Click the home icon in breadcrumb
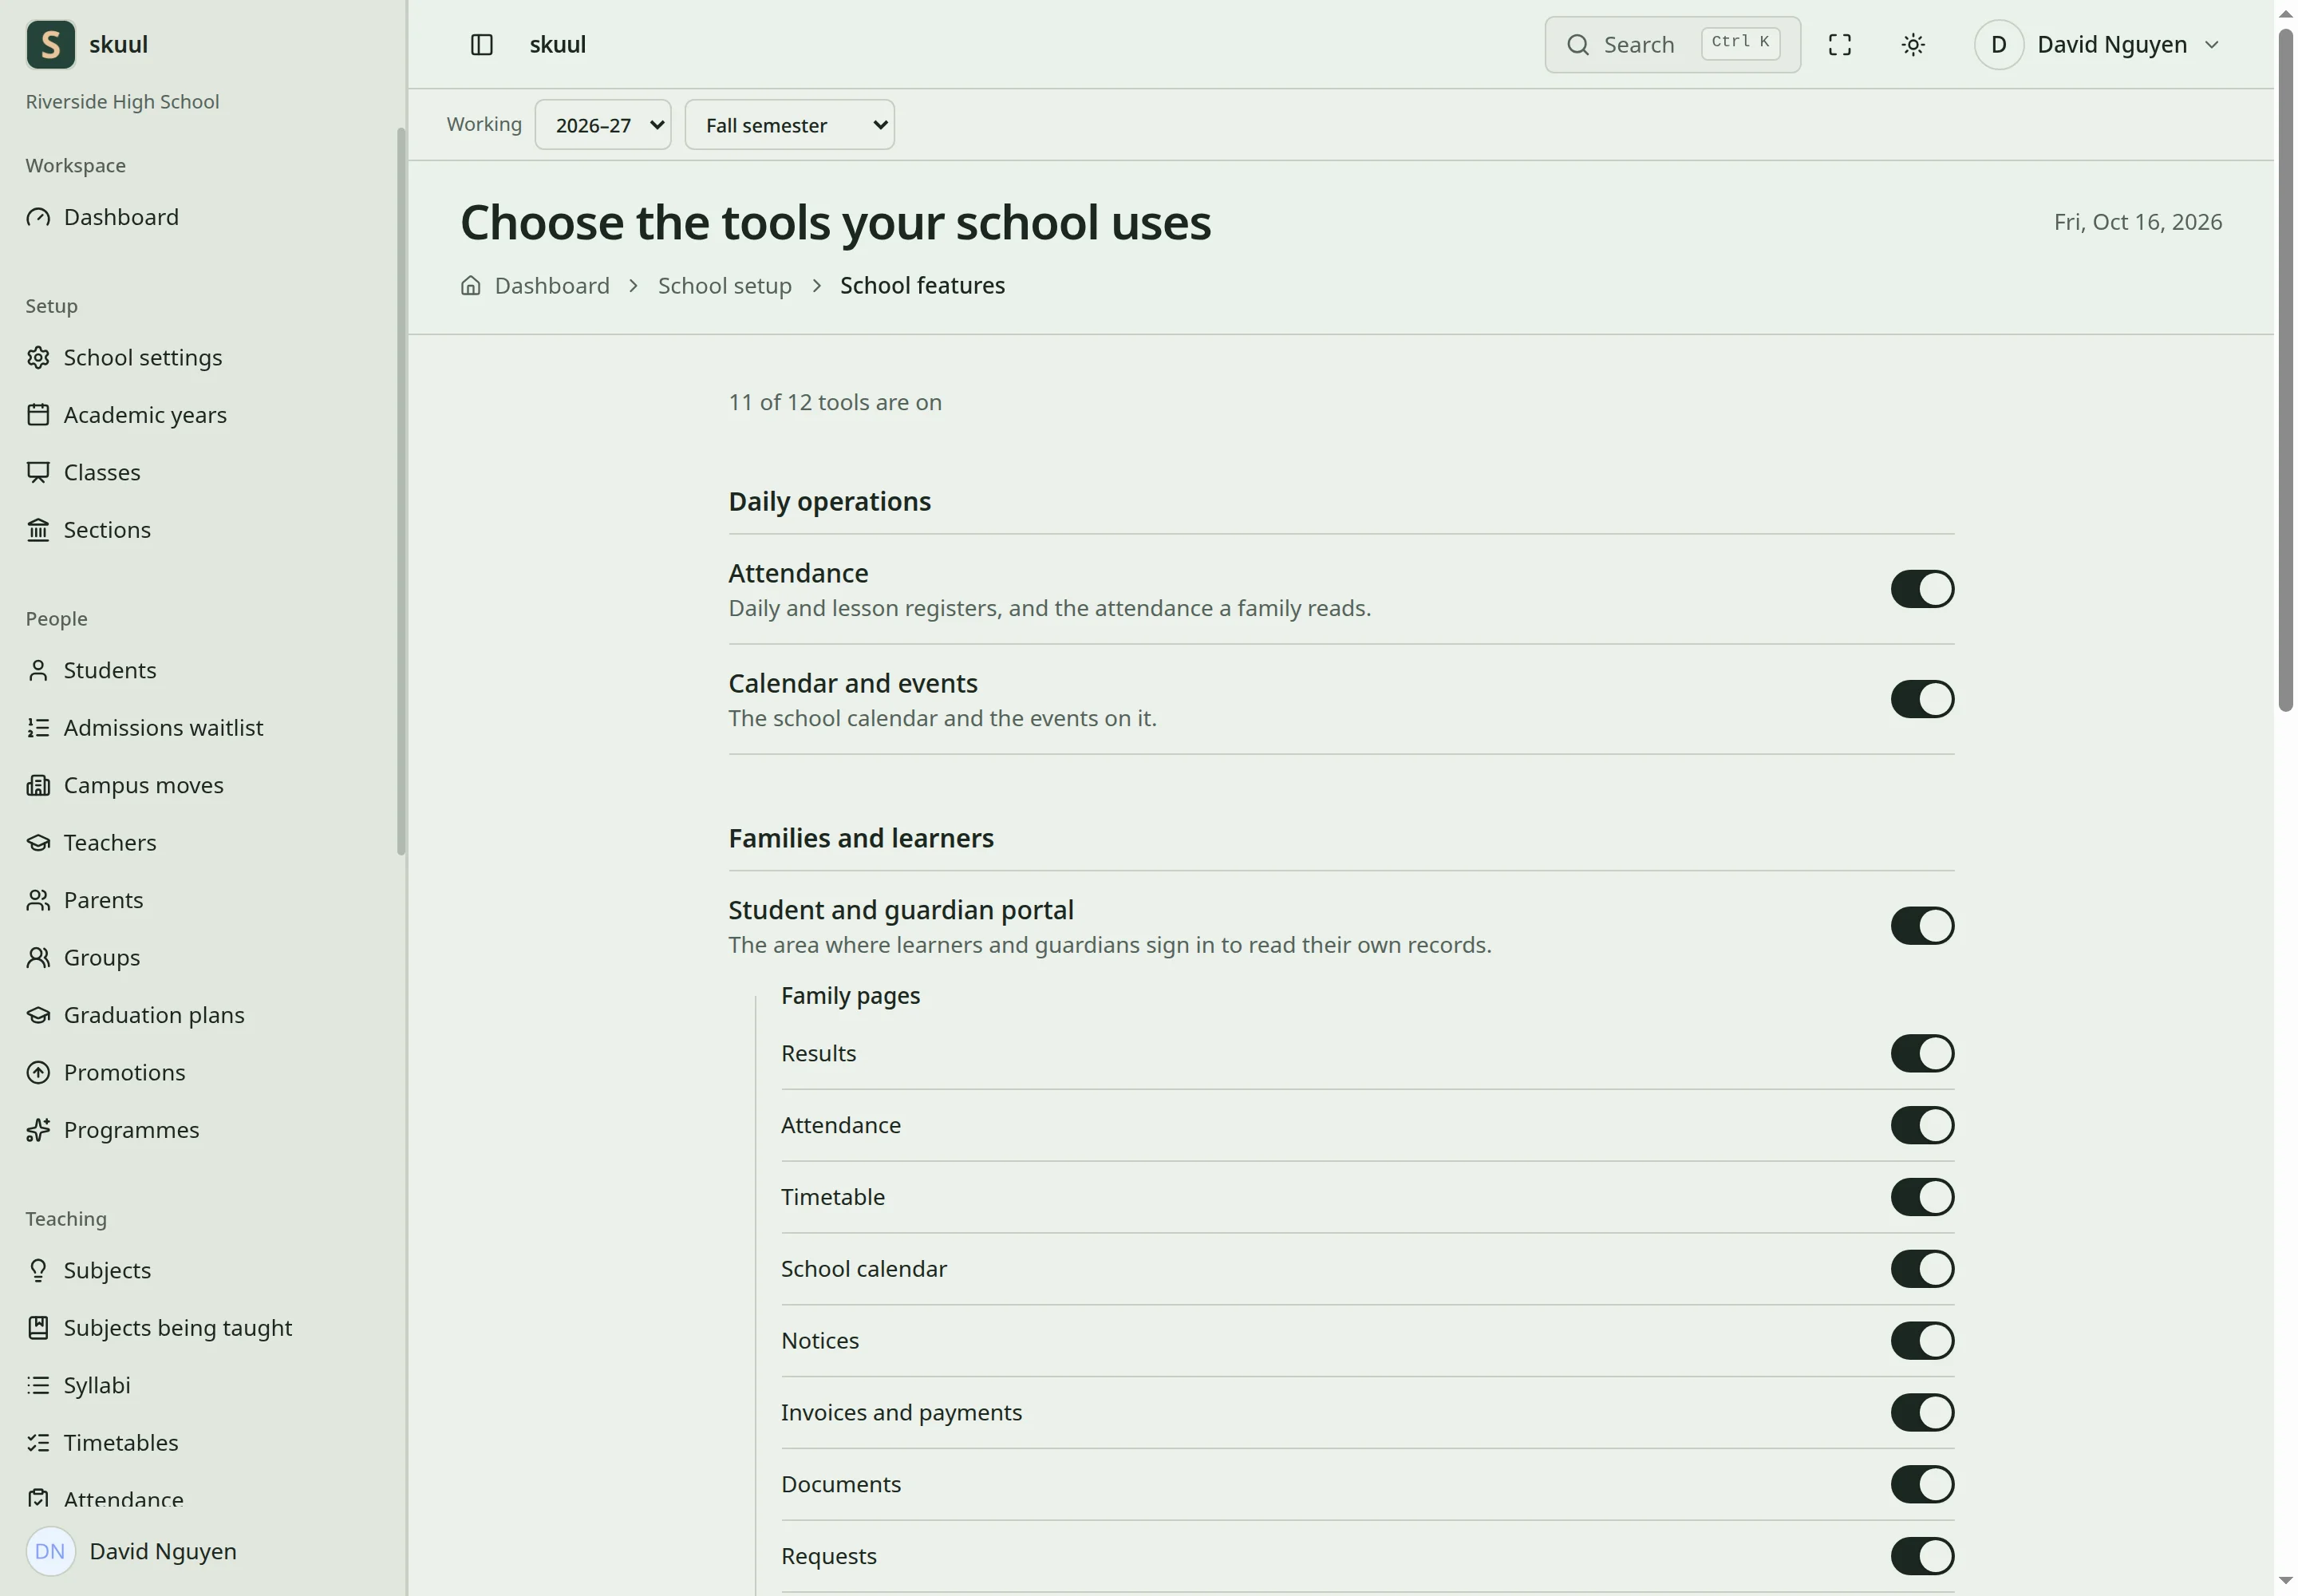This screenshot has height=1596, width=2298. pyautogui.click(x=470, y=286)
